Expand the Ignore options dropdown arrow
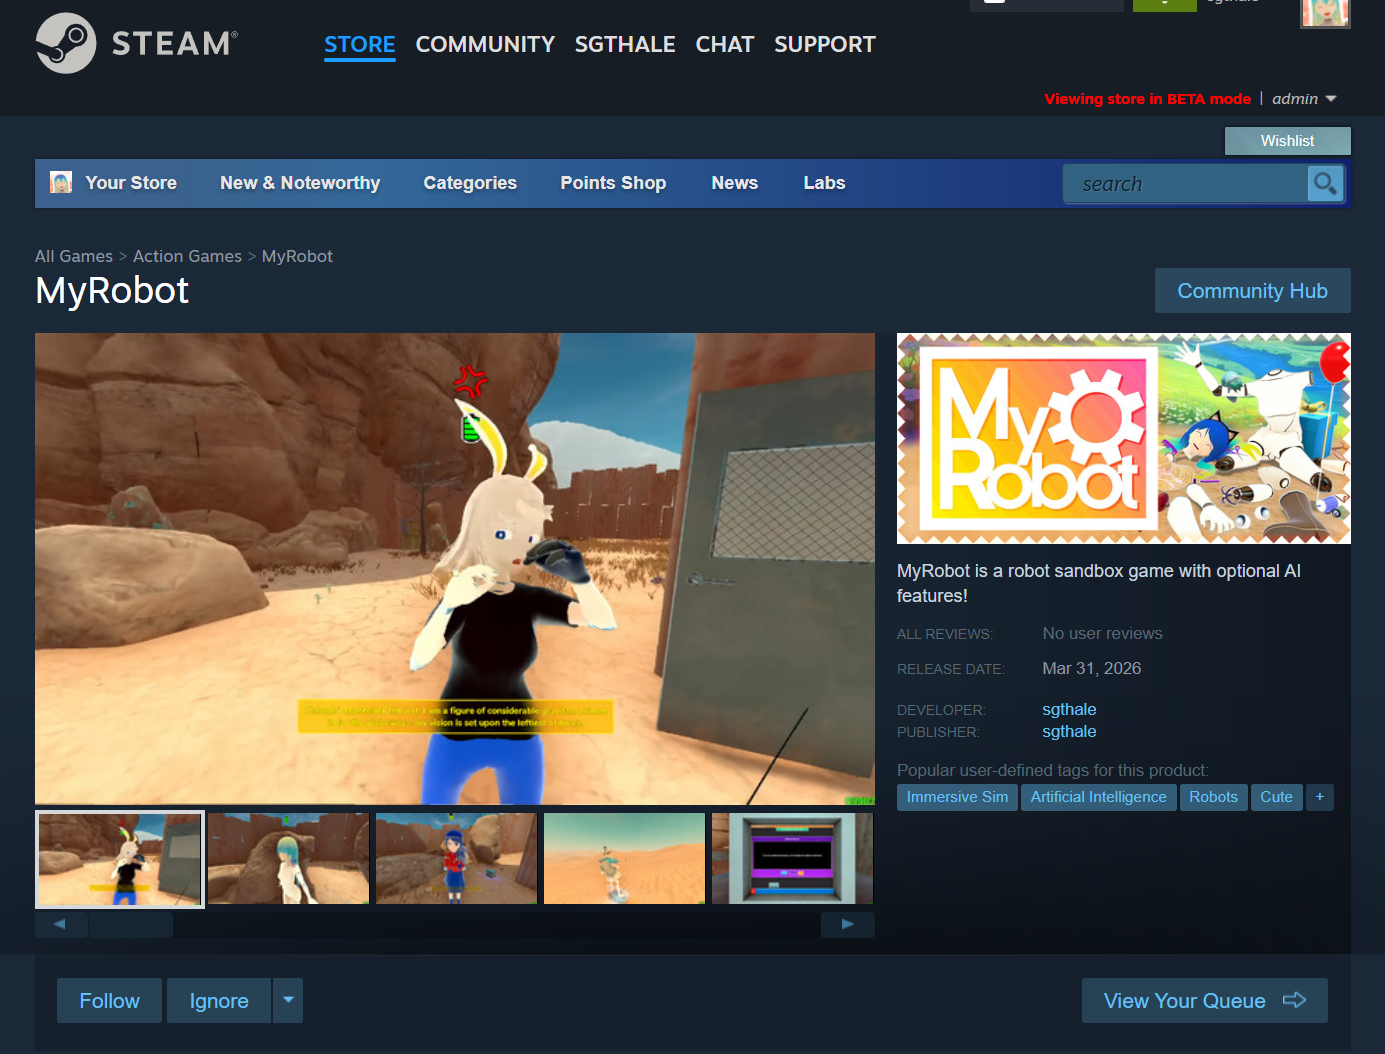1385x1054 pixels. coord(288,1001)
